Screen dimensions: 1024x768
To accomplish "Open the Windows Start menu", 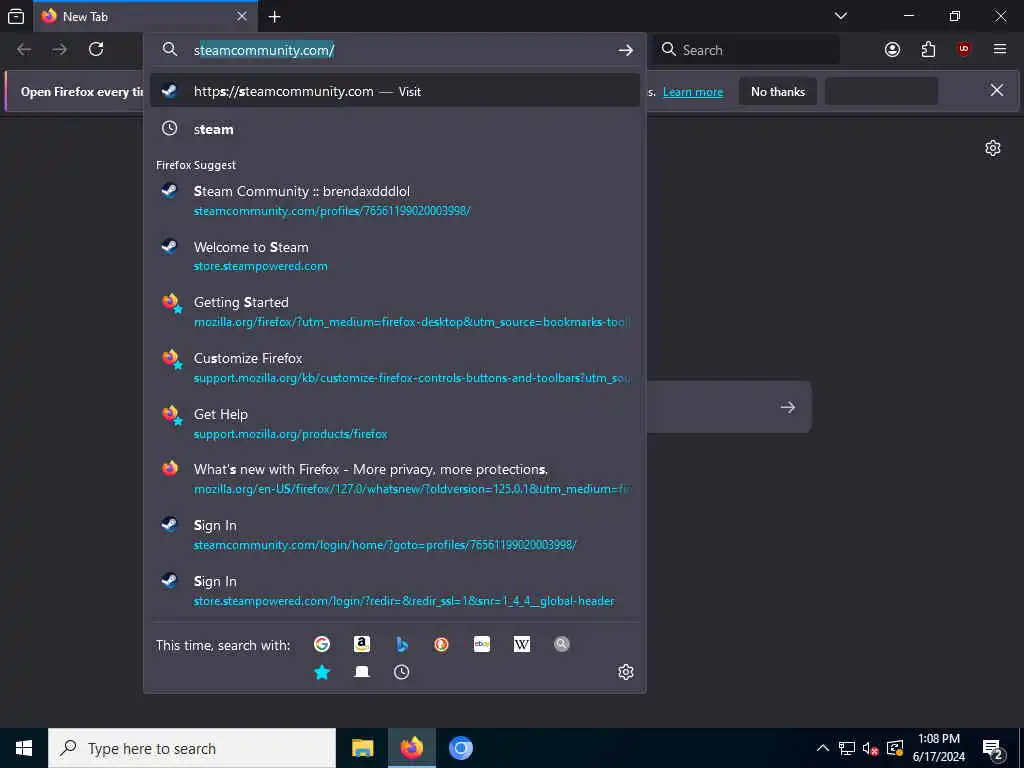I will [24, 748].
